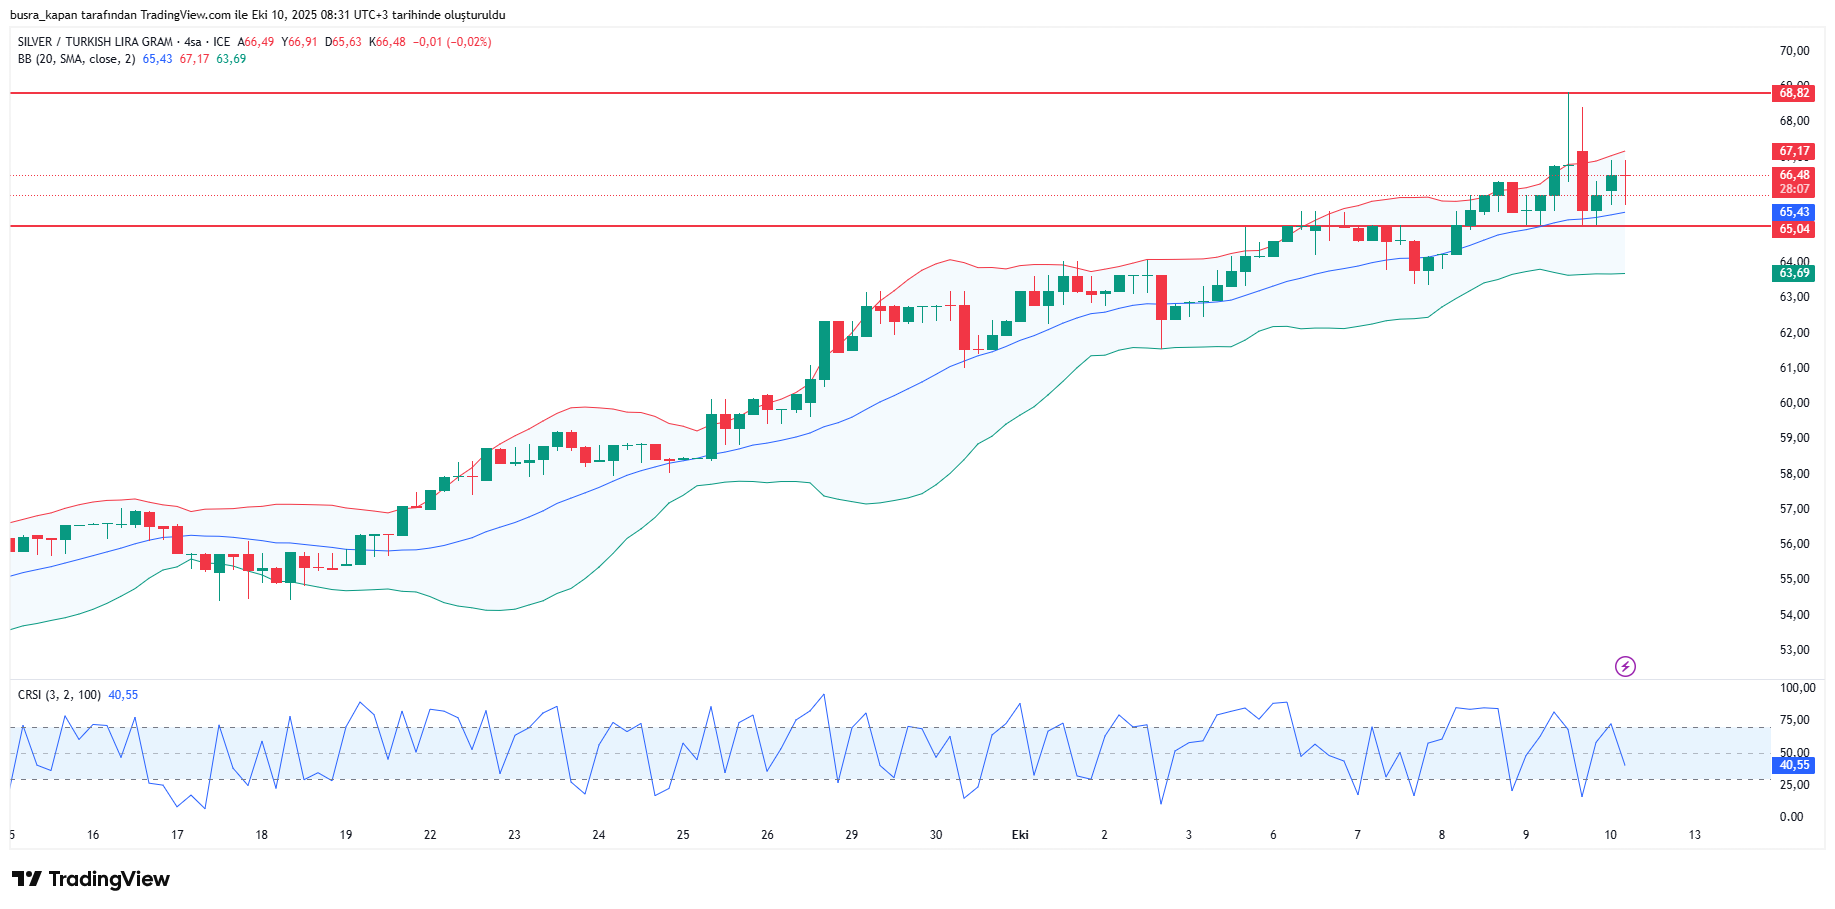Select the 66,48 current price label

pyautogui.click(x=1794, y=175)
